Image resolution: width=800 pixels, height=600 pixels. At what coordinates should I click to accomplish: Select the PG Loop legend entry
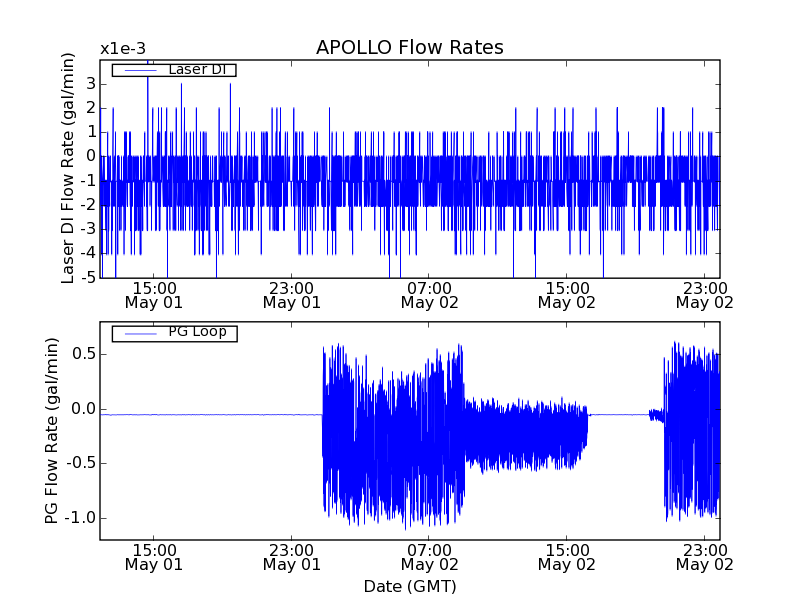point(196,332)
